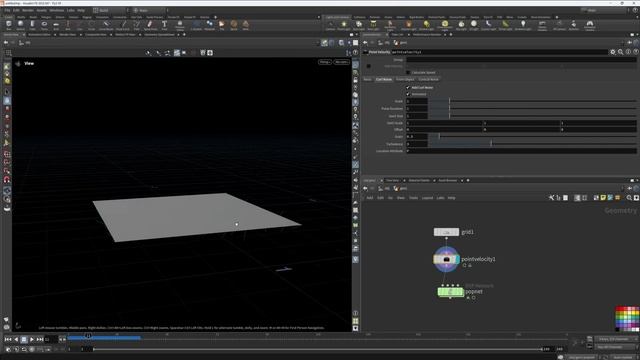Open the File menu

point(7,10)
